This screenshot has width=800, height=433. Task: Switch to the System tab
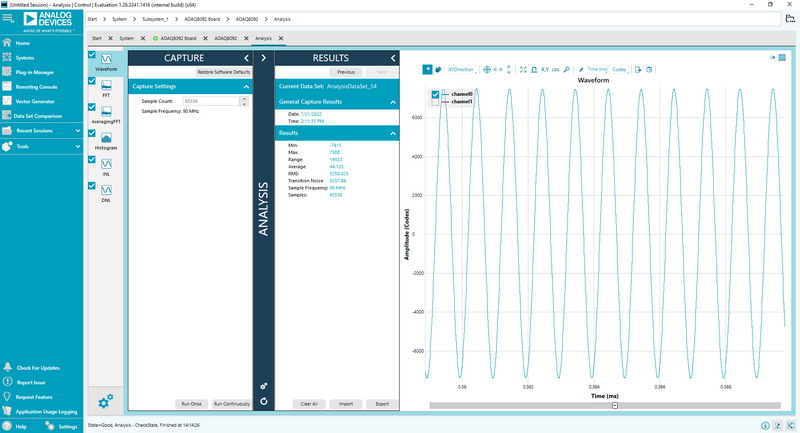(x=127, y=38)
